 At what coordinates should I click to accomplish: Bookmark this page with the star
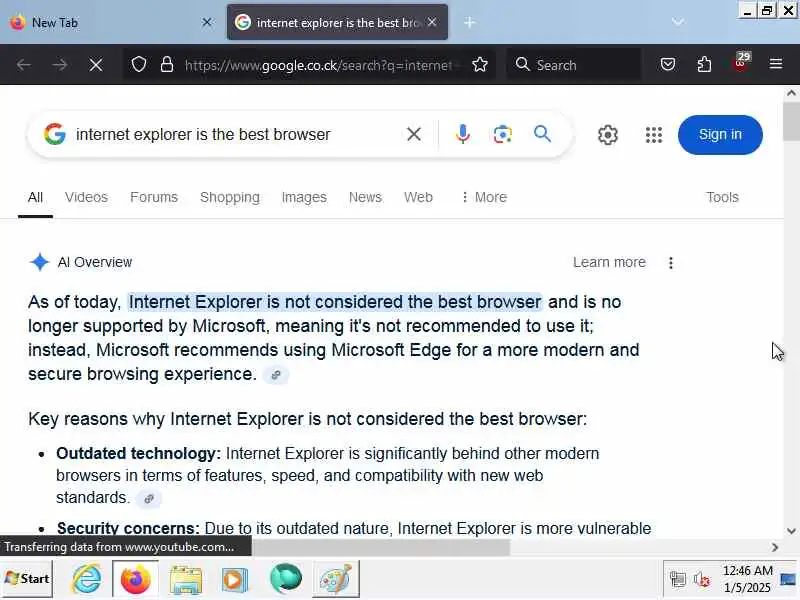coord(480,65)
